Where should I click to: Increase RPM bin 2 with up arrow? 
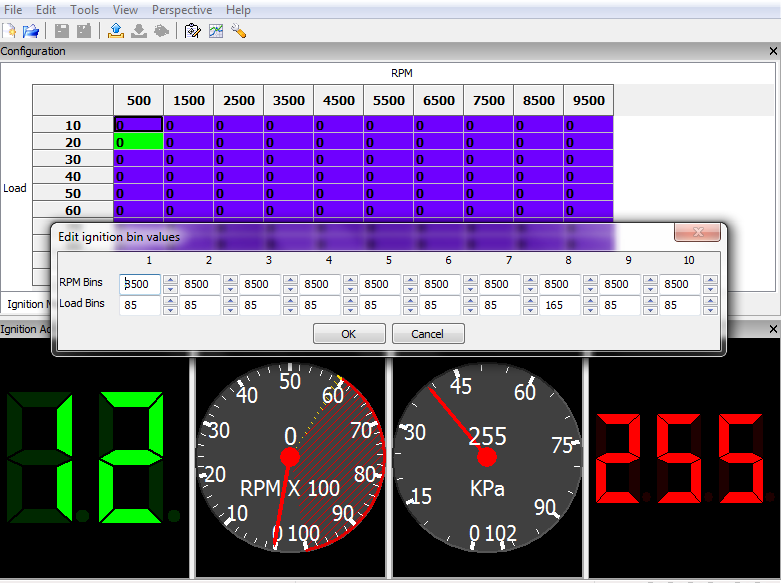(x=230, y=280)
